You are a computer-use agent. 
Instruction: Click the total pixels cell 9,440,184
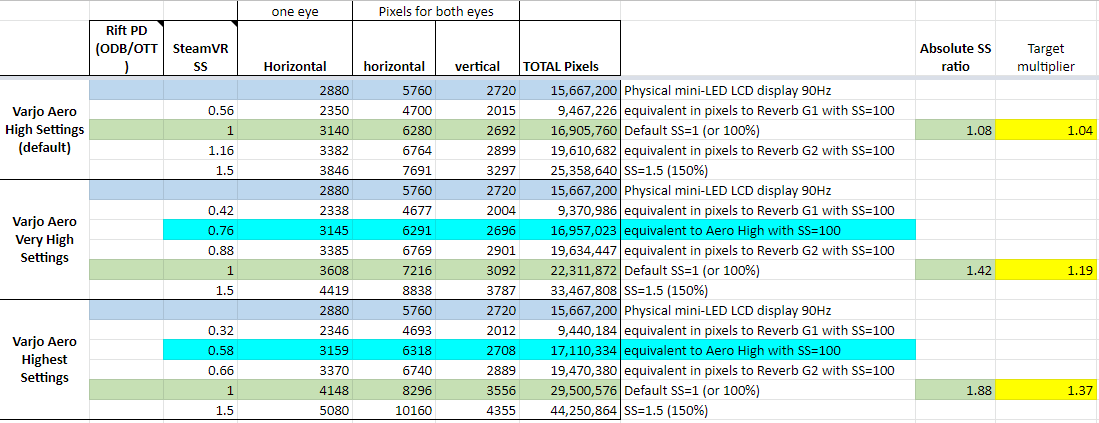[570, 330]
